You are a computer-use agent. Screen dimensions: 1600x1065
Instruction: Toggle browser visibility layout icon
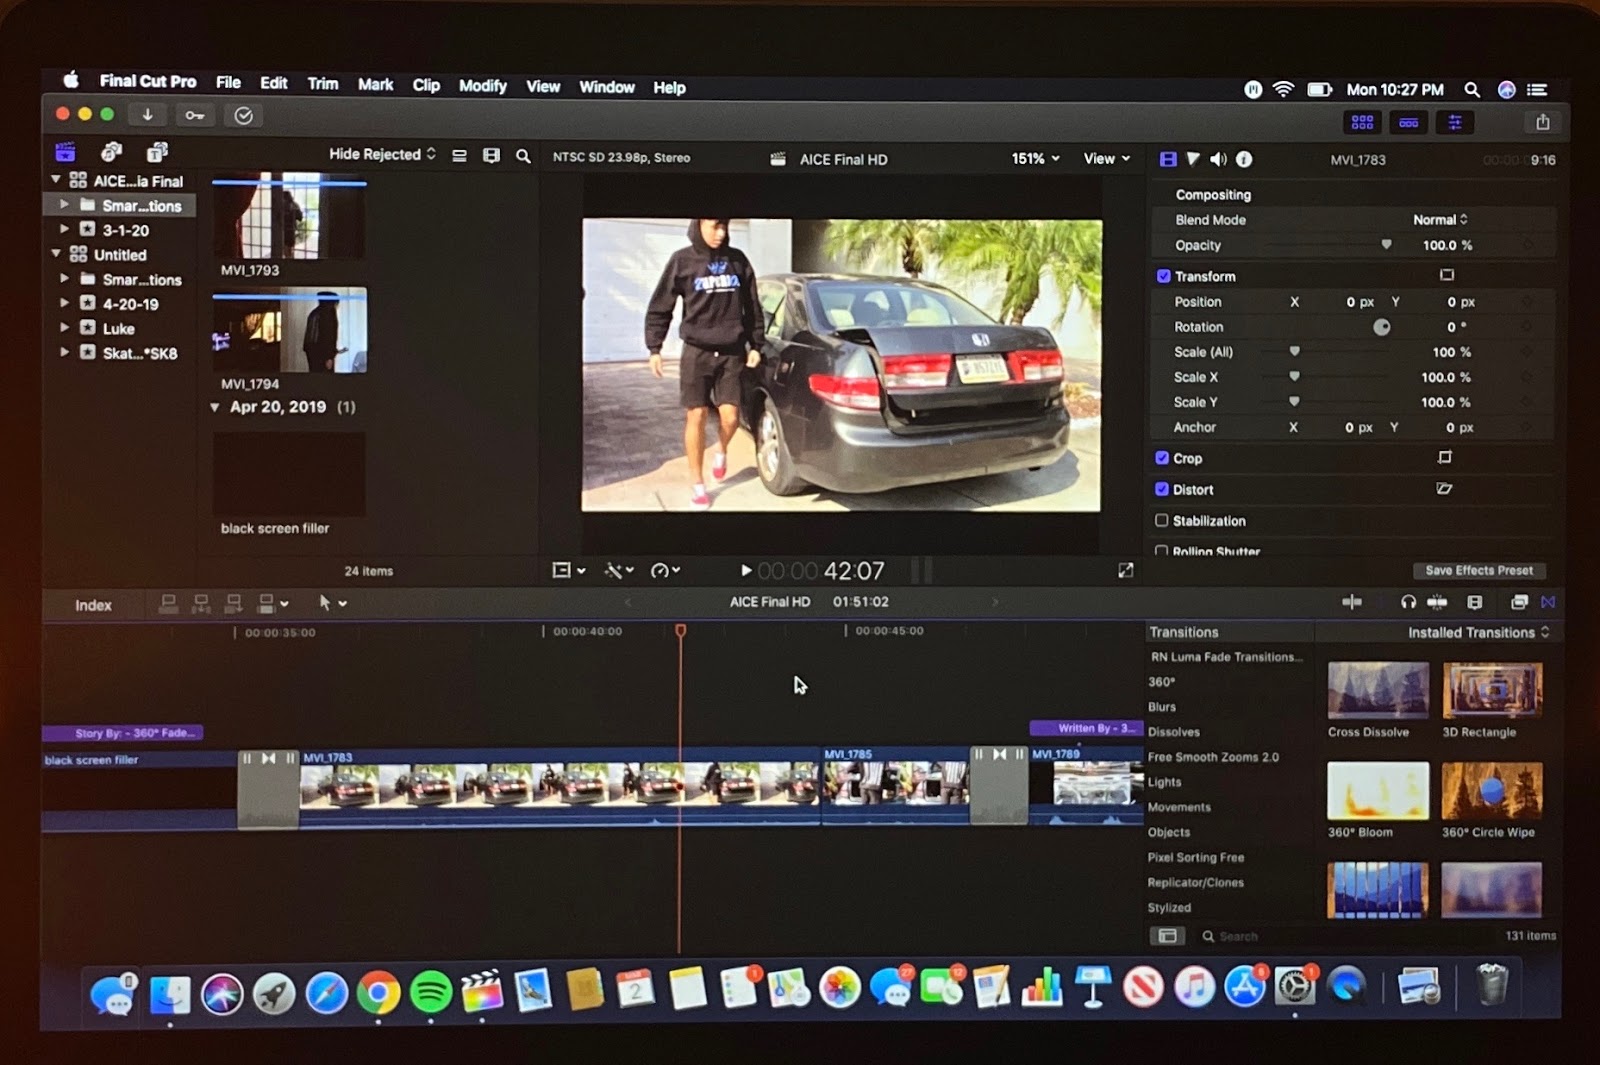click(1362, 122)
